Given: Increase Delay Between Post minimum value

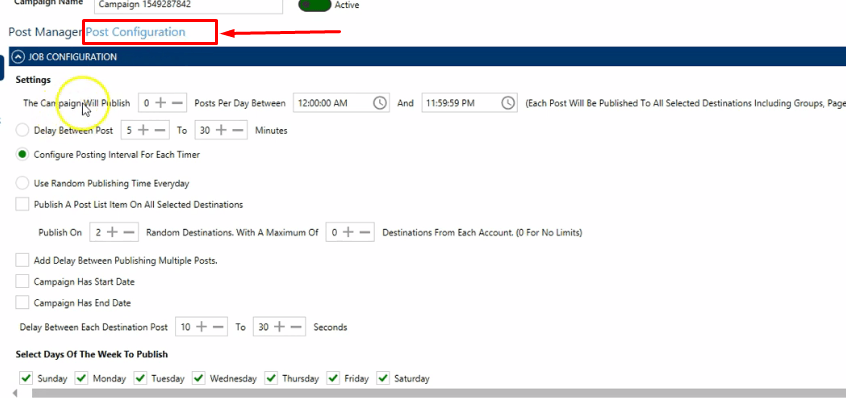Looking at the screenshot, I should click(143, 131).
